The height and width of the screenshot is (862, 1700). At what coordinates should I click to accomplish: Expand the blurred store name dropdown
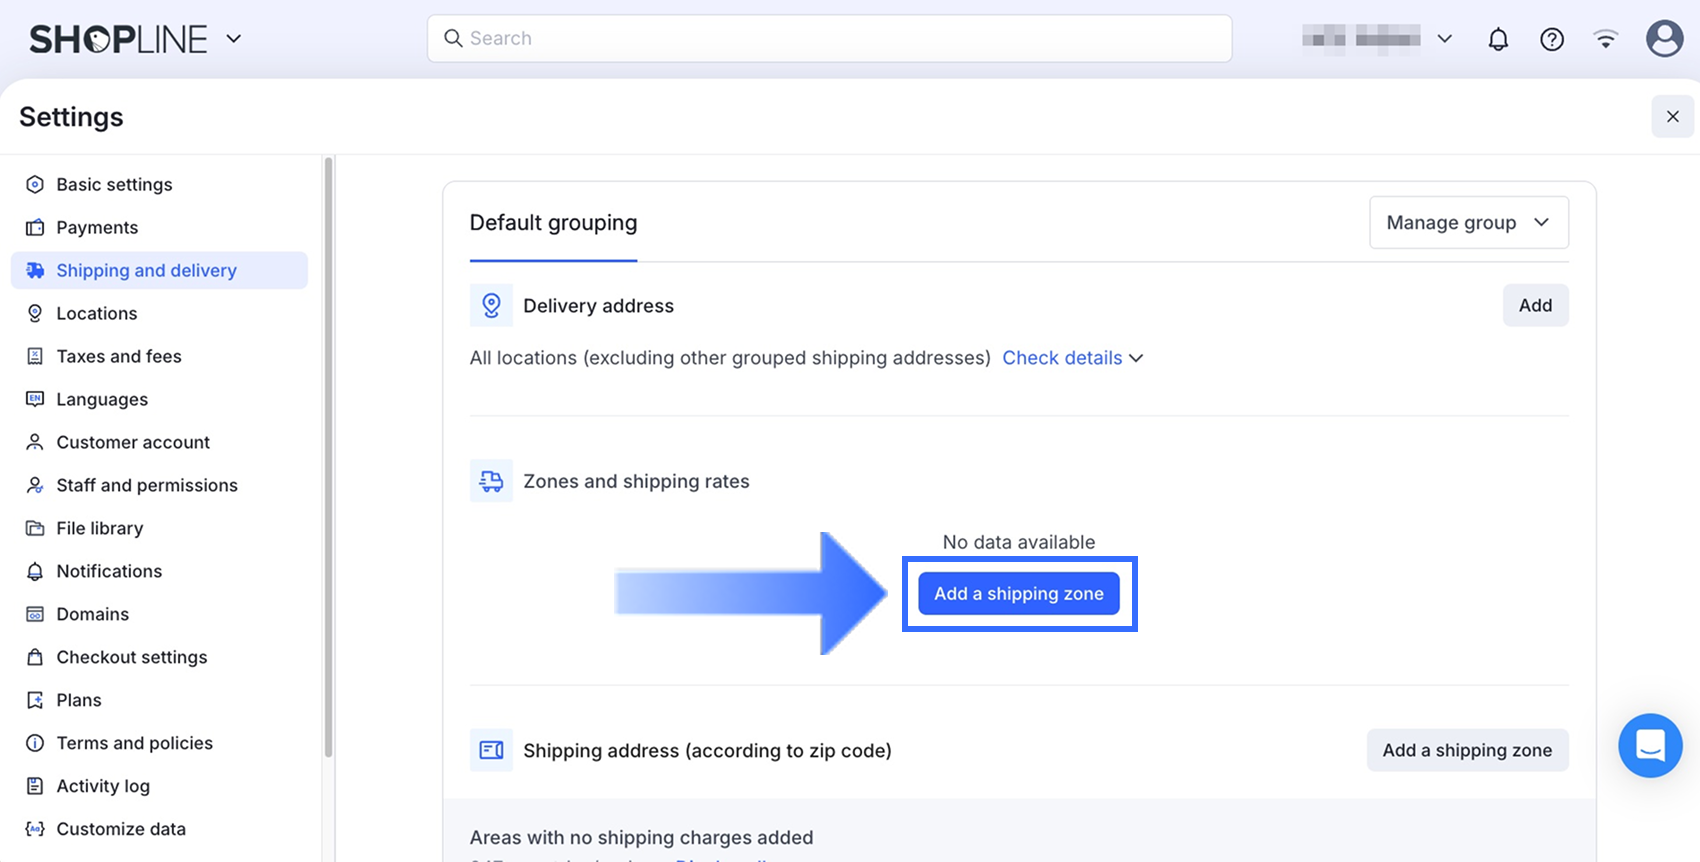click(1444, 39)
